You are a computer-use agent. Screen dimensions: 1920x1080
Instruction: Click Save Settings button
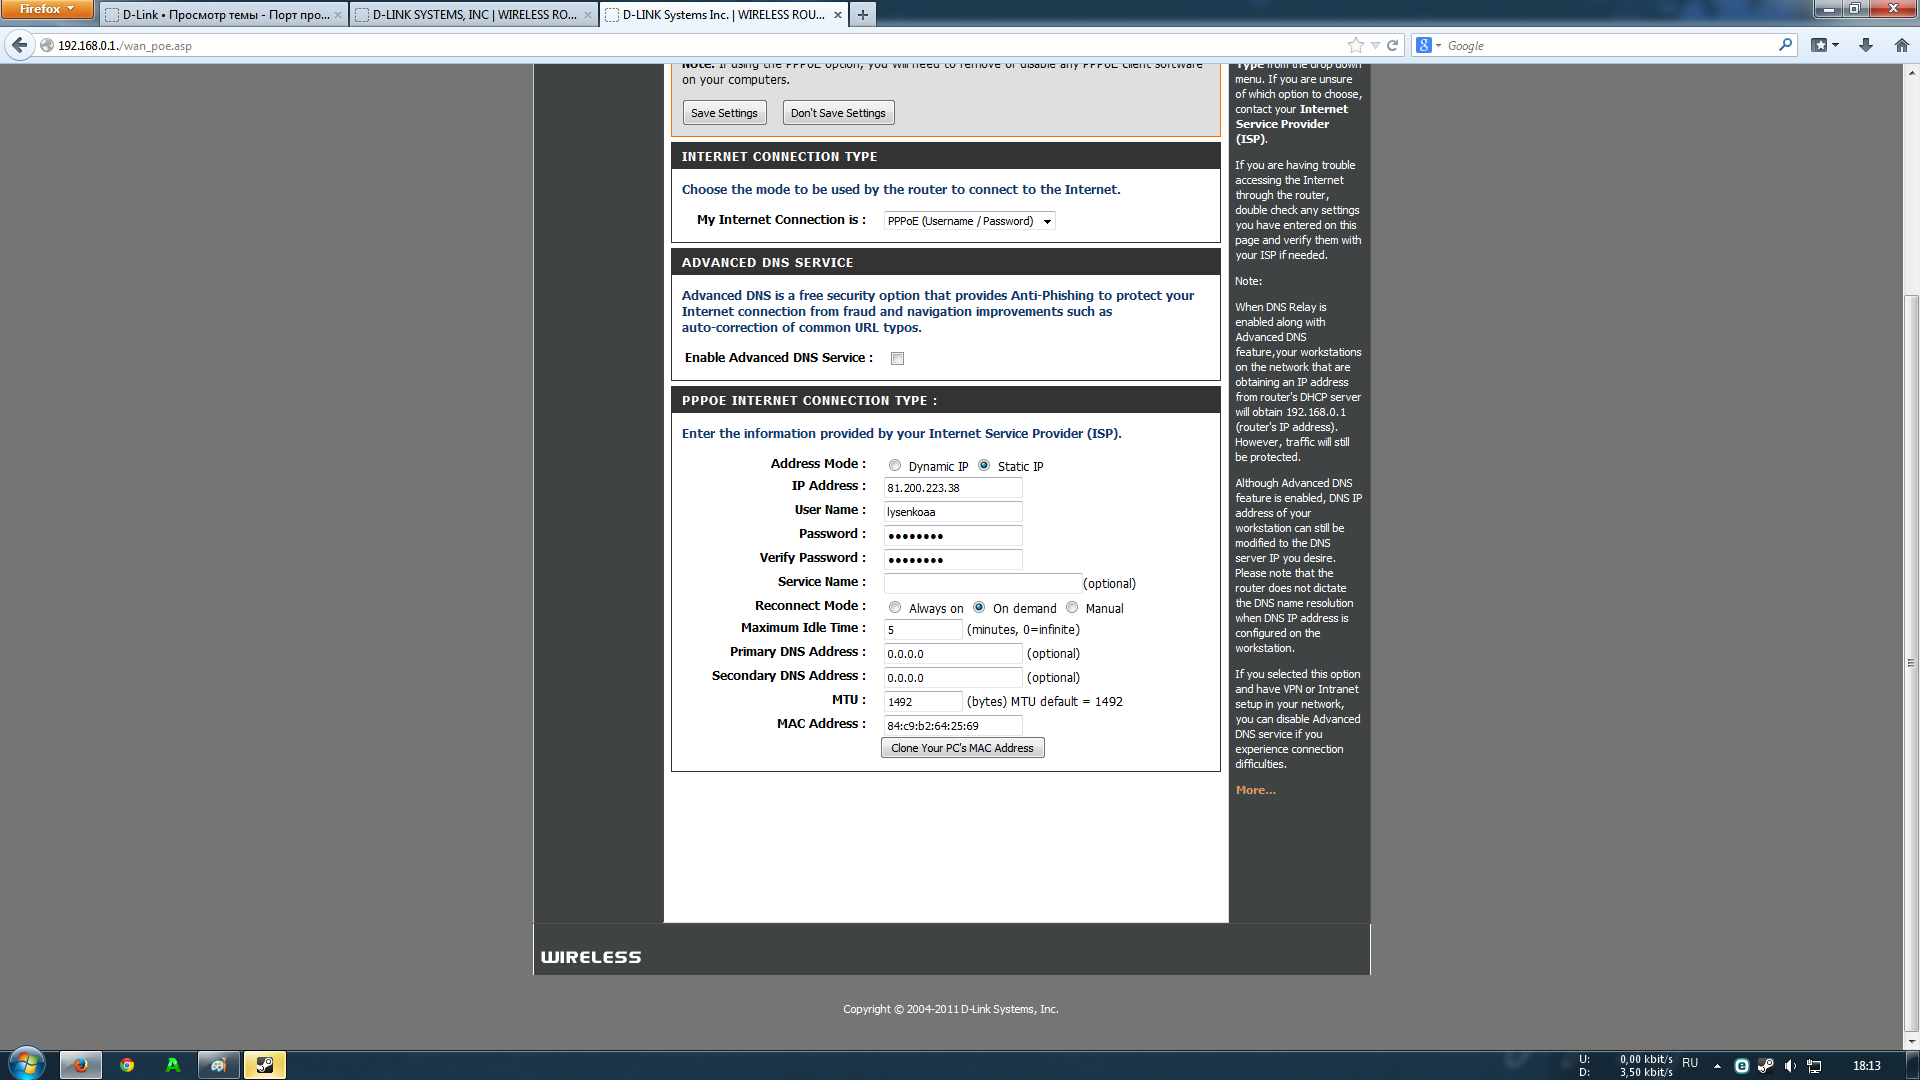(724, 113)
